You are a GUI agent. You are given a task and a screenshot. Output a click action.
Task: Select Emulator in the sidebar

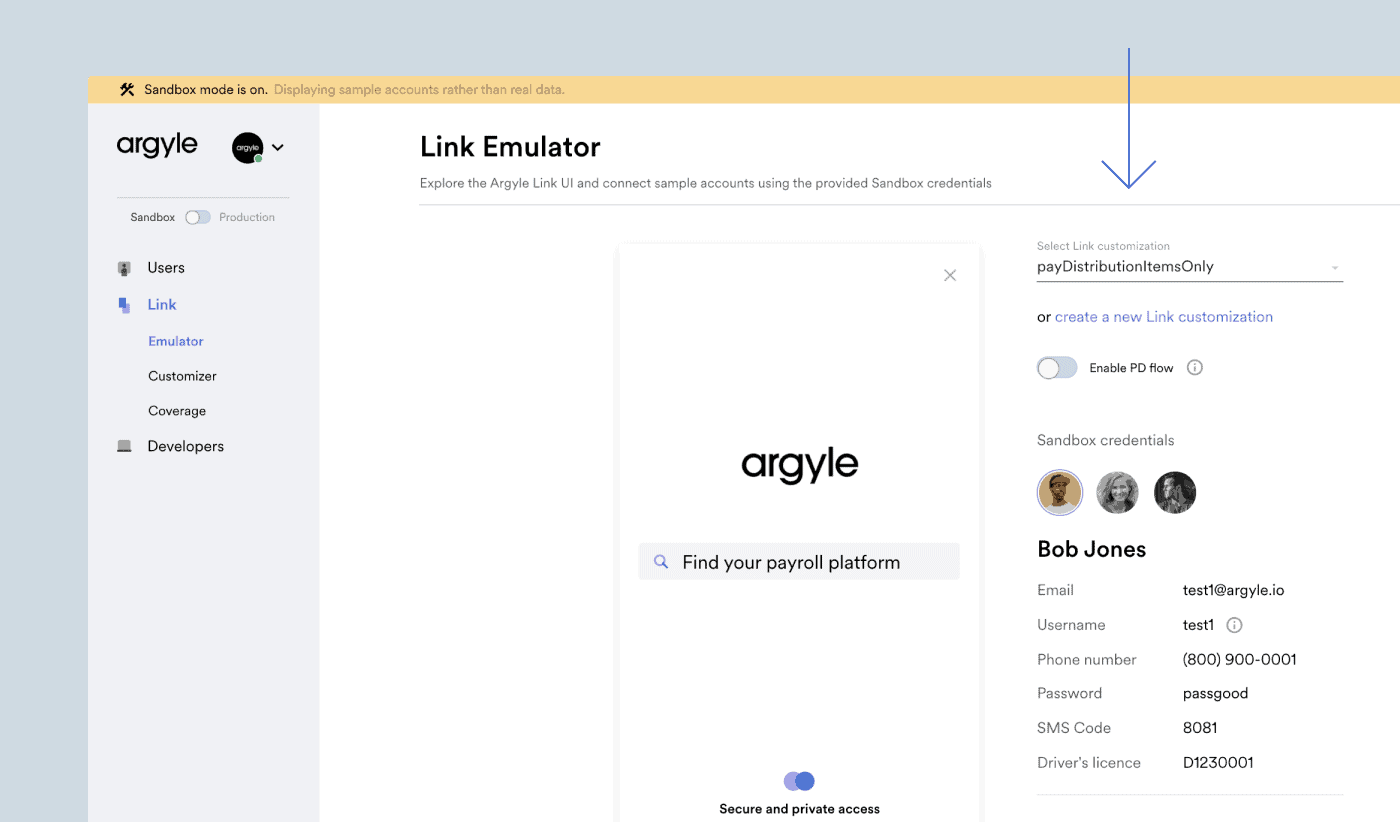tap(176, 341)
